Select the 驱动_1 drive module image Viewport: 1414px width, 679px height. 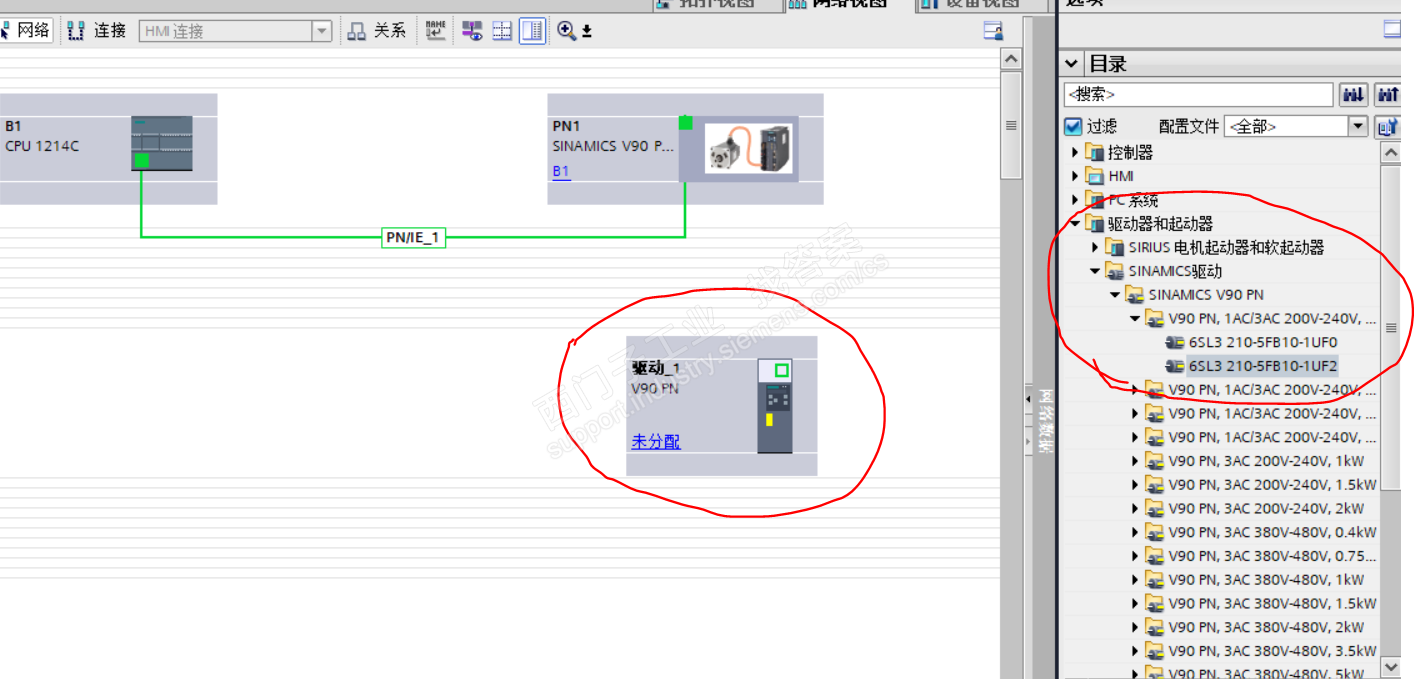774,405
